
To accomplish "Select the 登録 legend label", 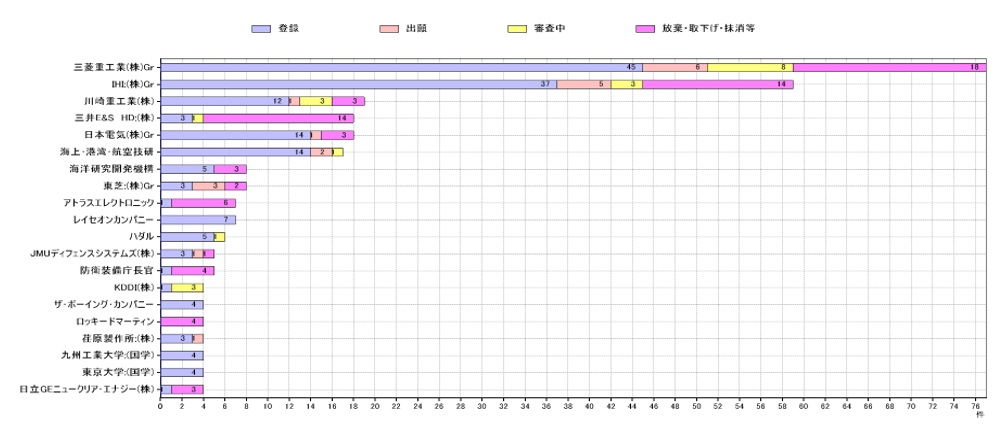I will pyautogui.click(x=288, y=29).
